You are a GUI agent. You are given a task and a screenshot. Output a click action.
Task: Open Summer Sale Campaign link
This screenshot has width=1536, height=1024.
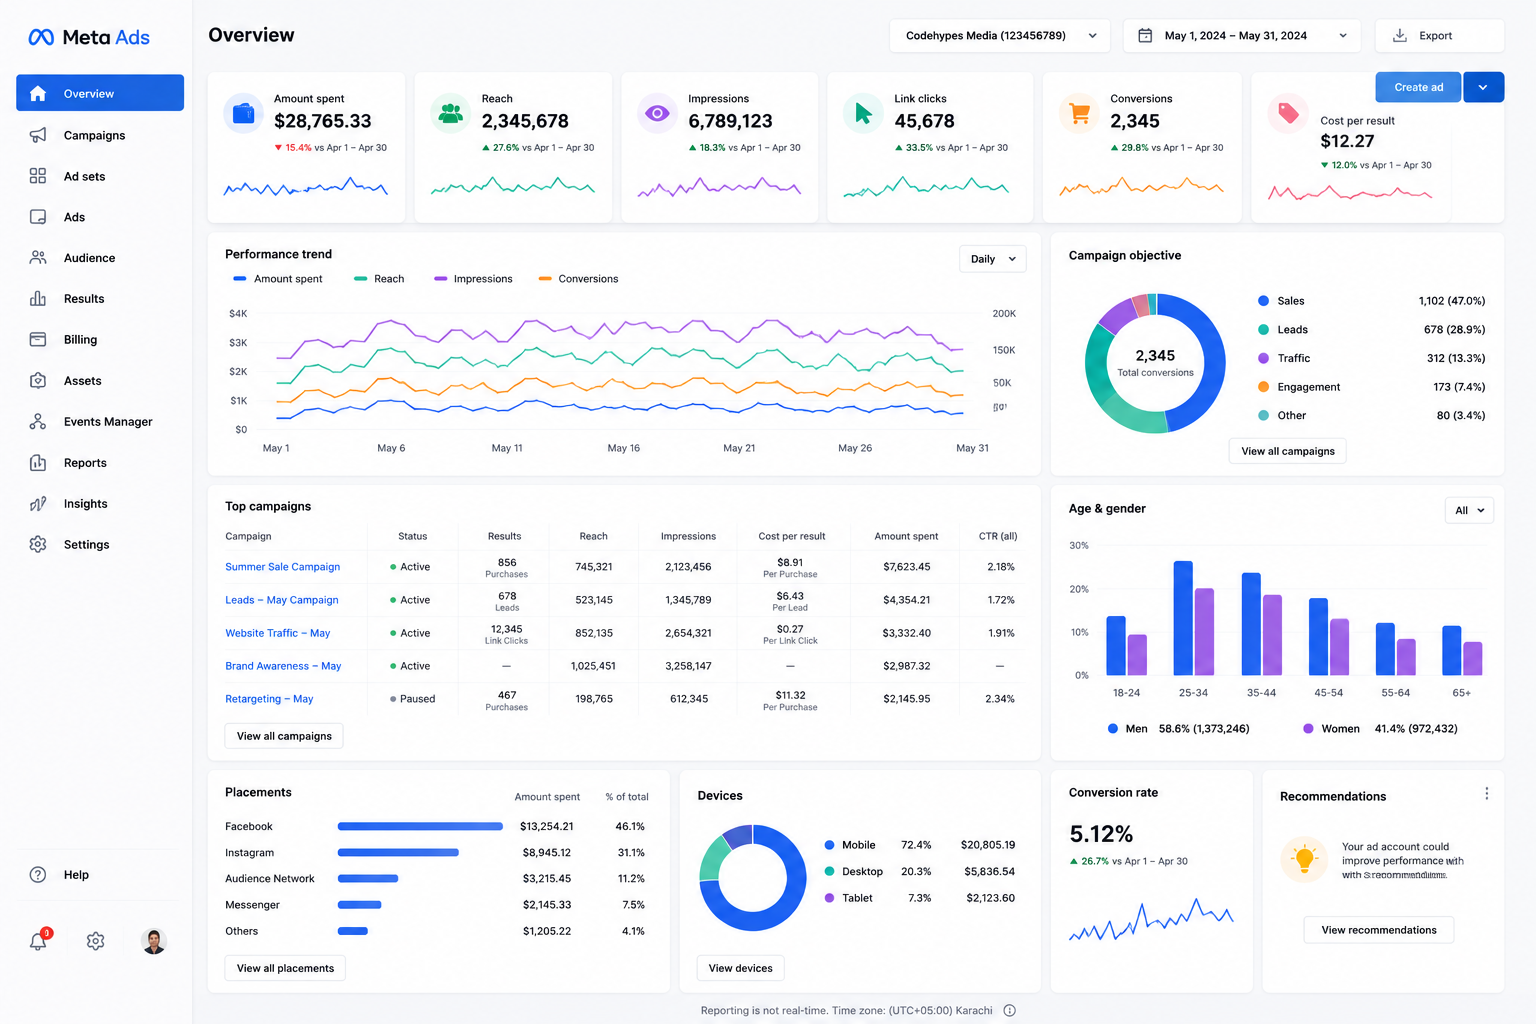(283, 567)
